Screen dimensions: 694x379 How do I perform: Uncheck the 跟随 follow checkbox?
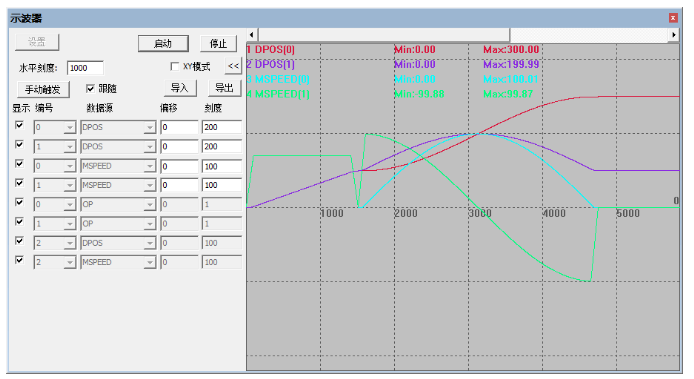90,89
